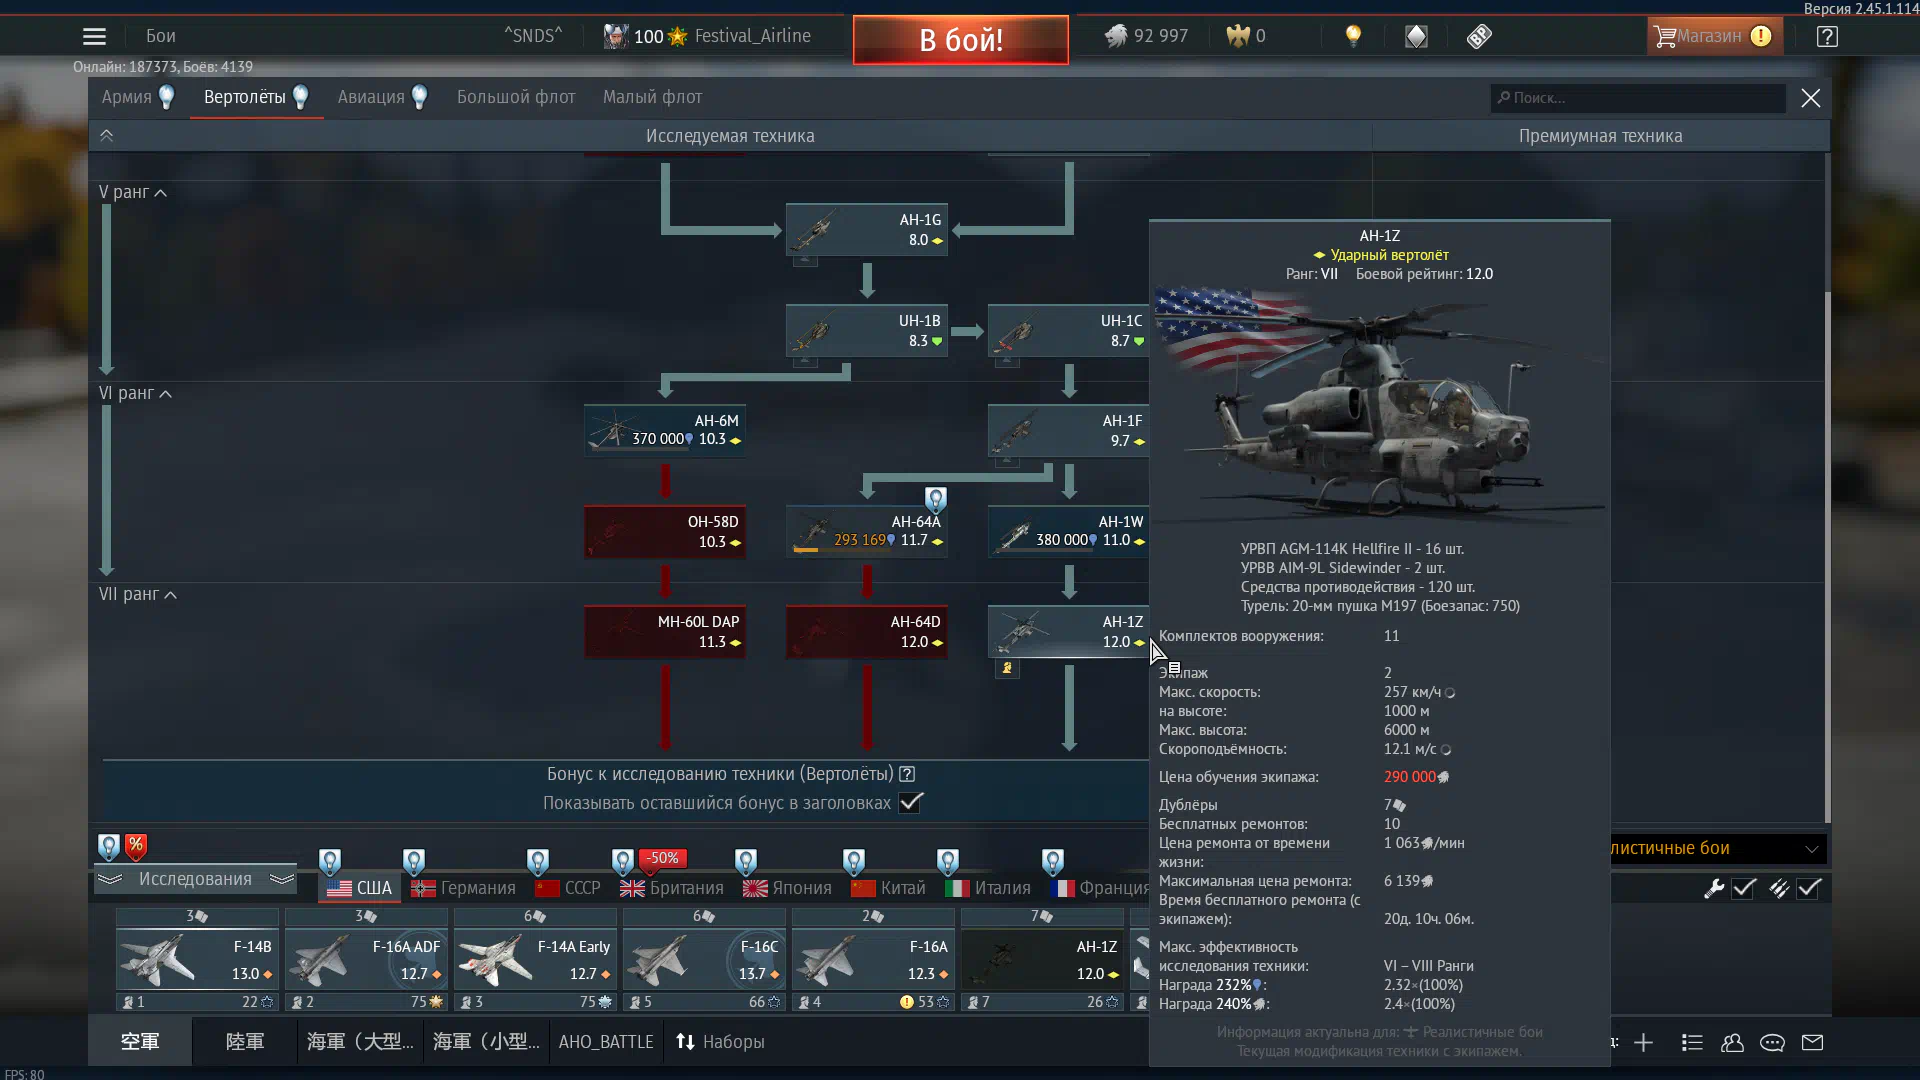1920x1080 pixels.
Task: Collapse the VI ранг section
Action: pos(136,393)
